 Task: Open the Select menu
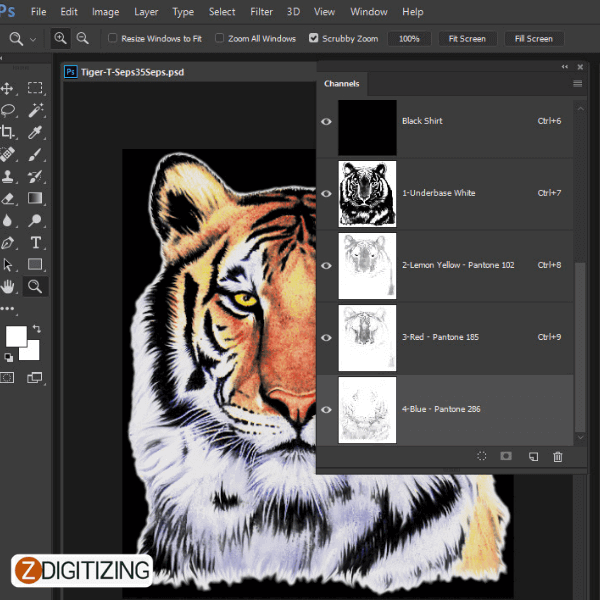(x=222, y=12)
